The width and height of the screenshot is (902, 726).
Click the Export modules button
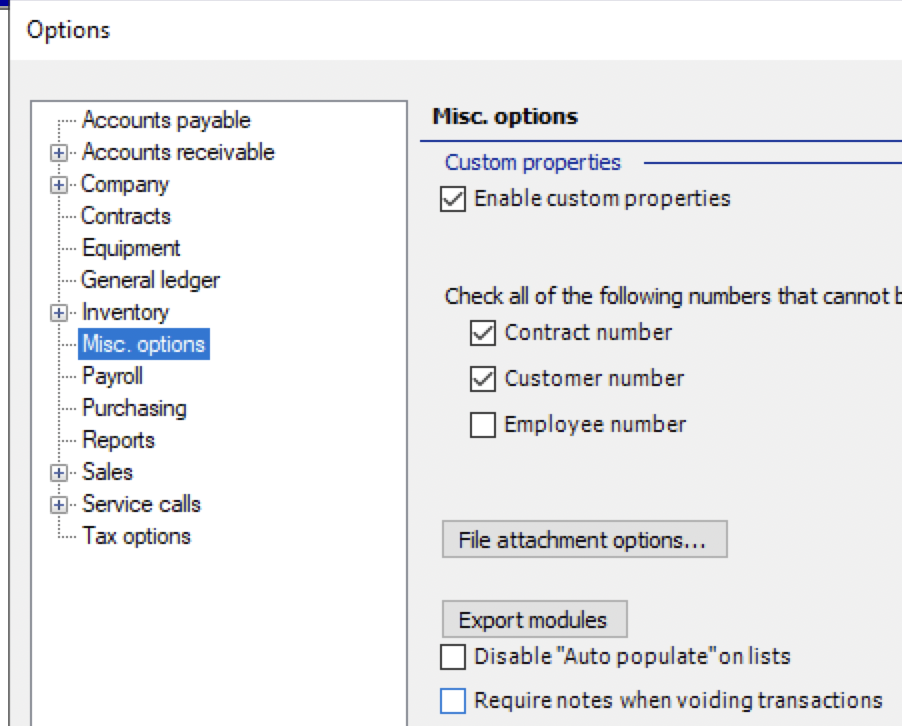[x=534, y=620]
